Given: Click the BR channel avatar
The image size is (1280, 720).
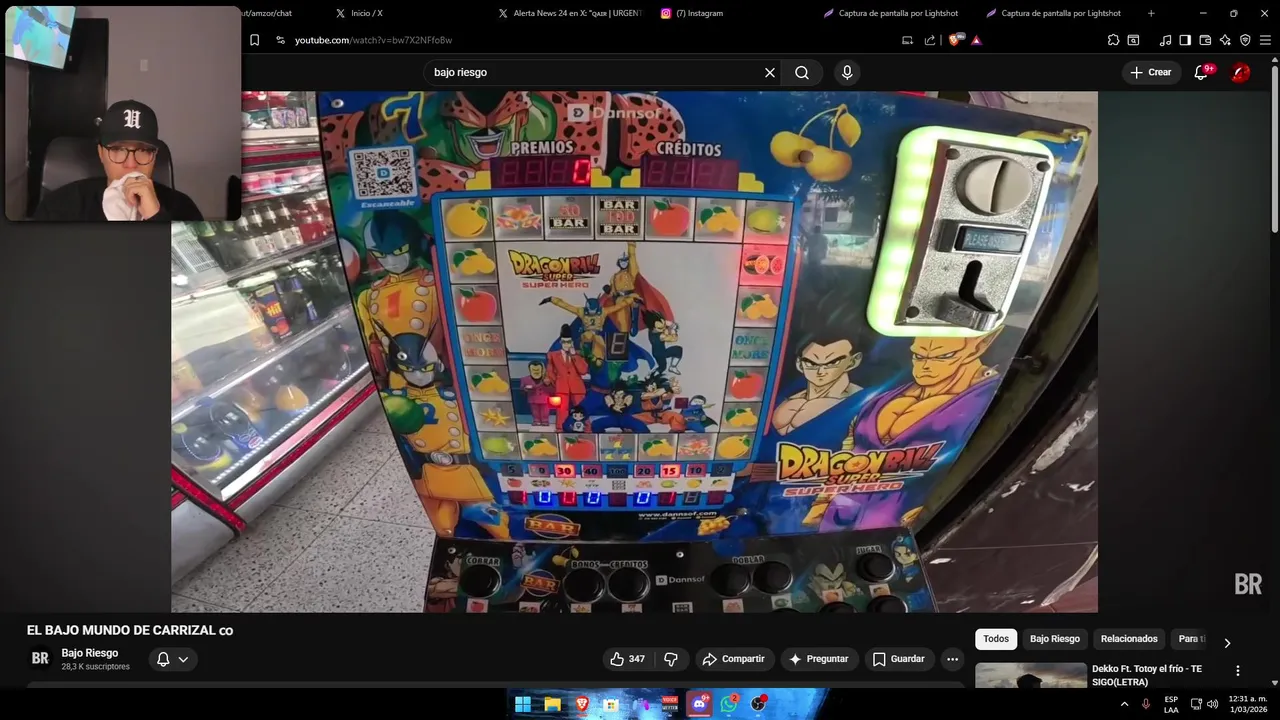Looking at the screenshot, I should (x=40, y=658).
